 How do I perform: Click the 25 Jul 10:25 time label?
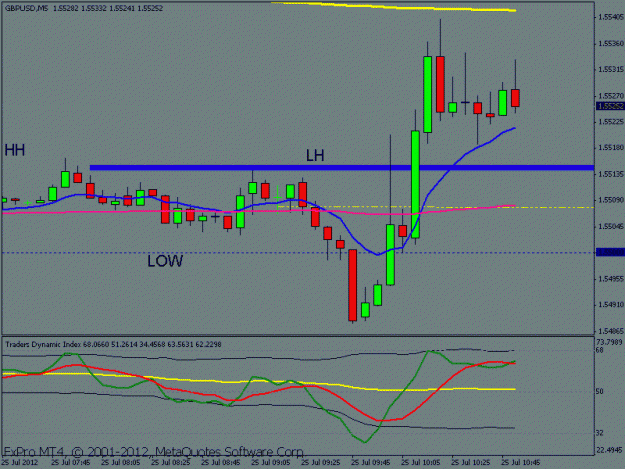[471, 463]
